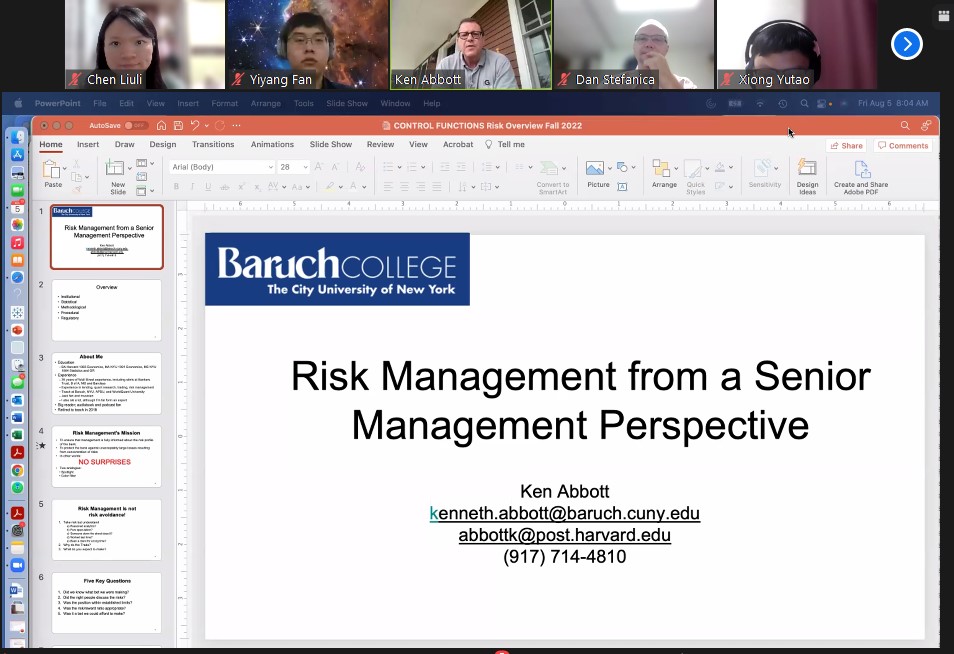This screenshot has height=654, width=954.
Task: Expand the Shapes dropdown arrow
Action: pos(633,167)
